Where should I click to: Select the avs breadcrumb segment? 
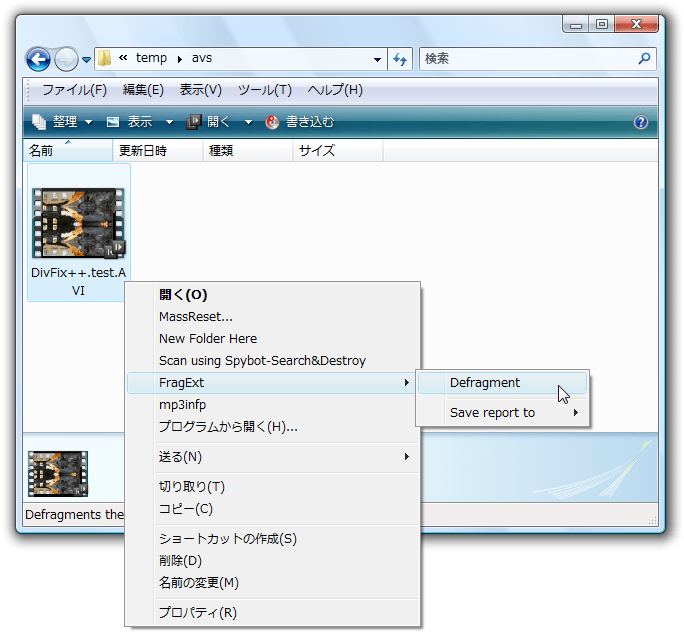(202, 58)
